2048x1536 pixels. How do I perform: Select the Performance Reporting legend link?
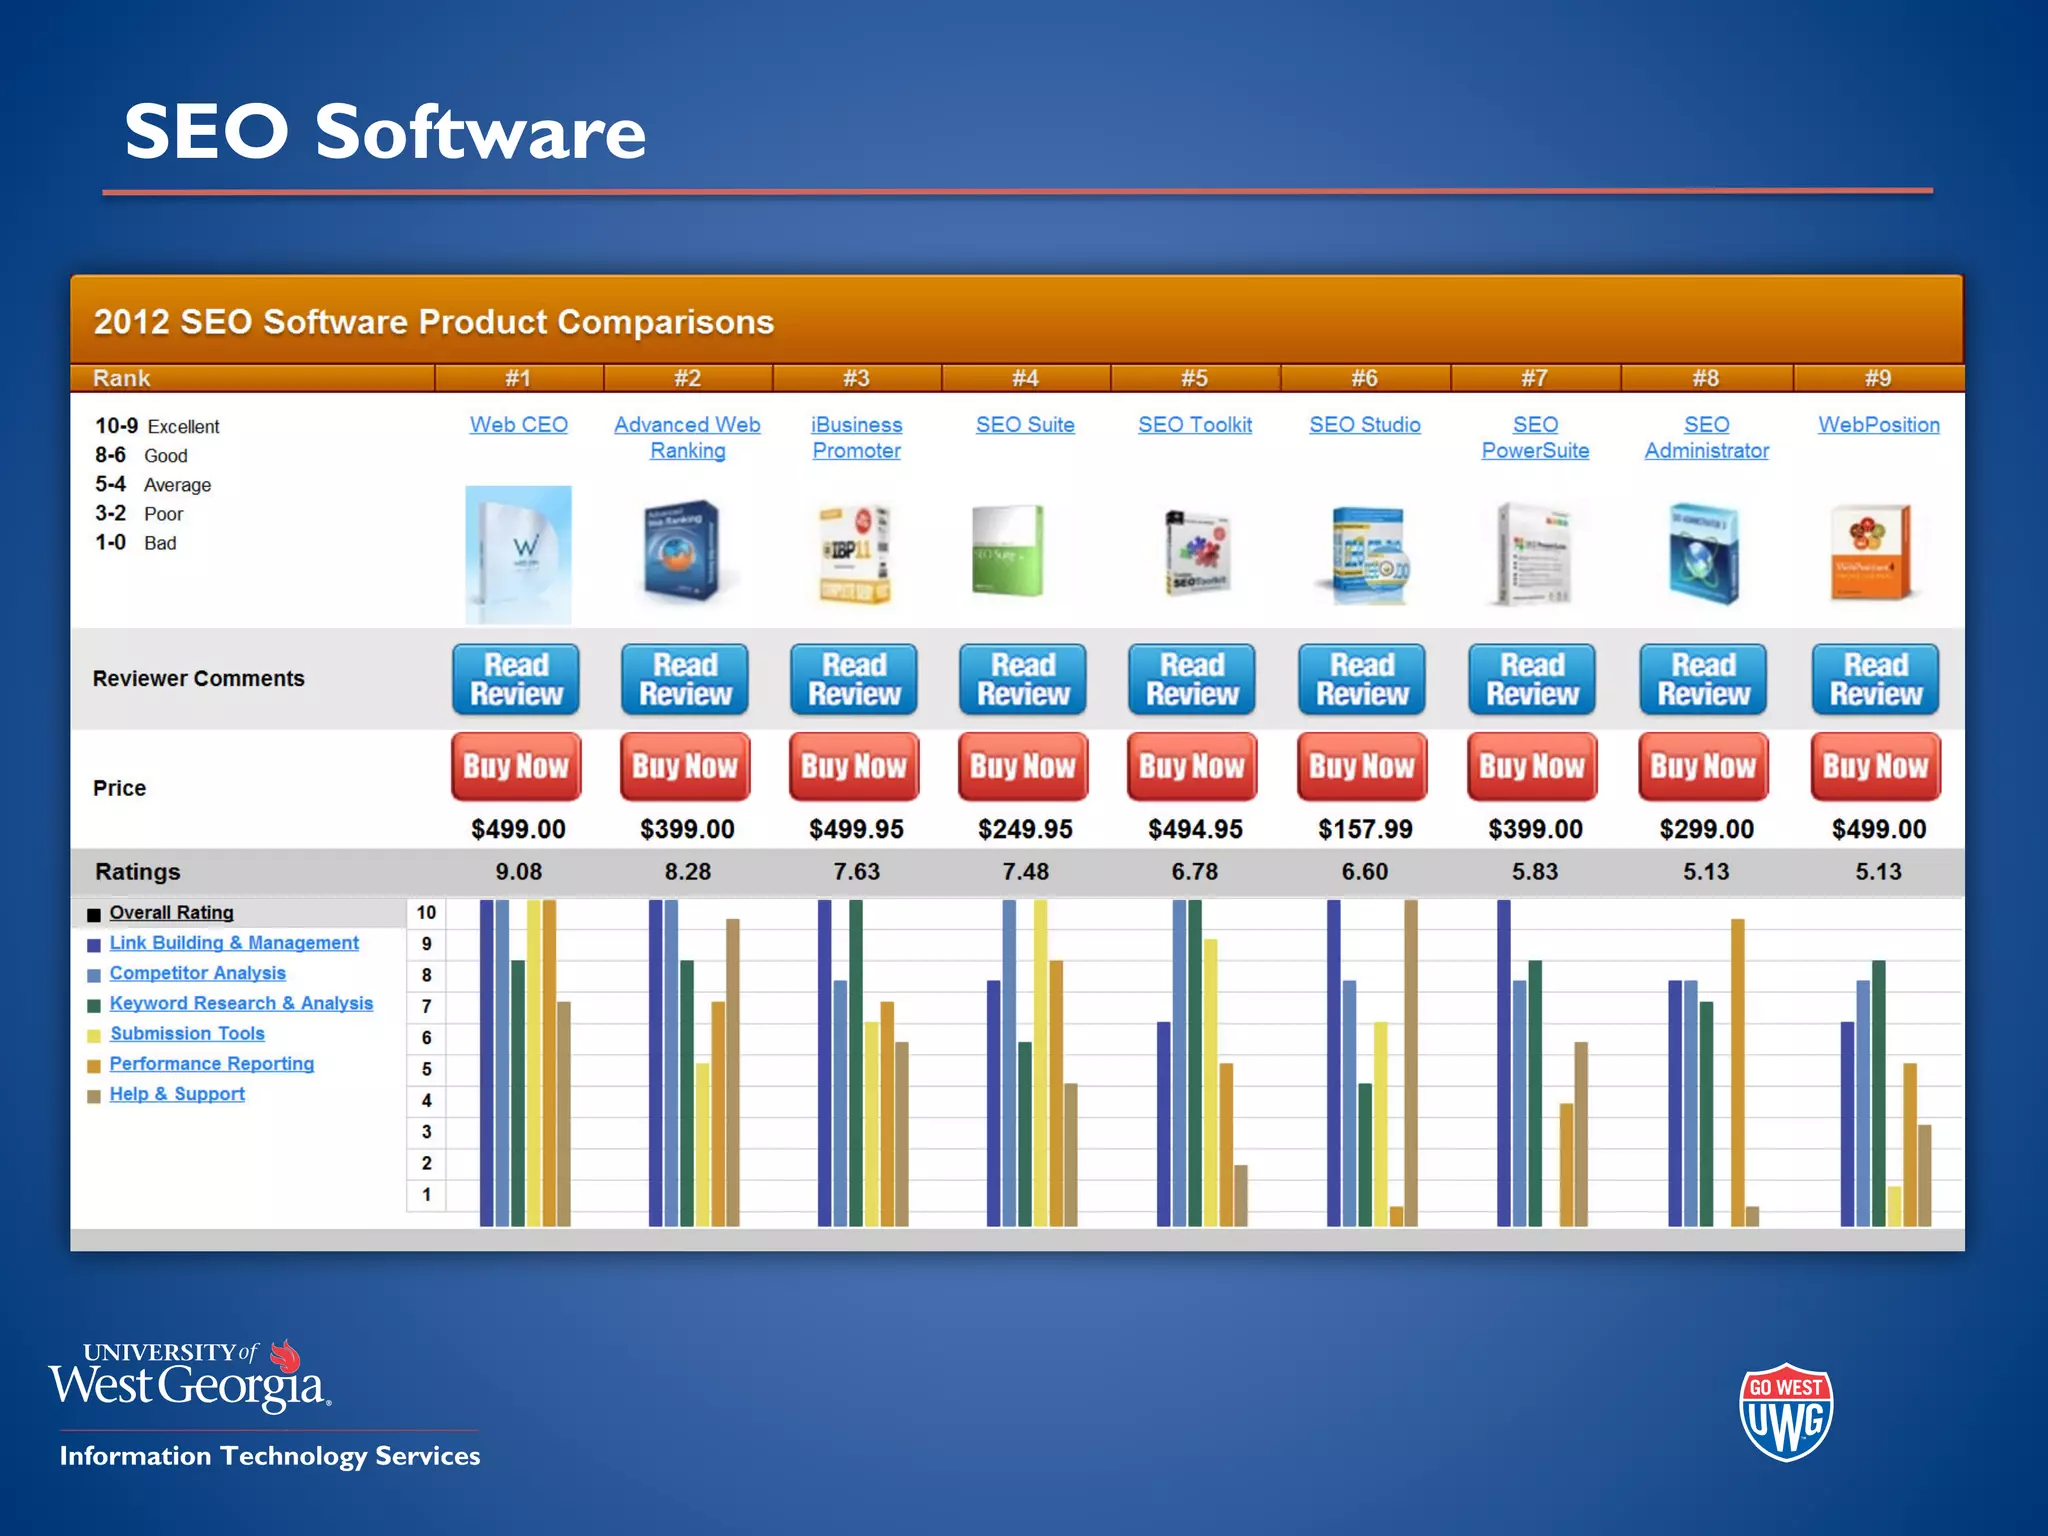(211, 1064)
